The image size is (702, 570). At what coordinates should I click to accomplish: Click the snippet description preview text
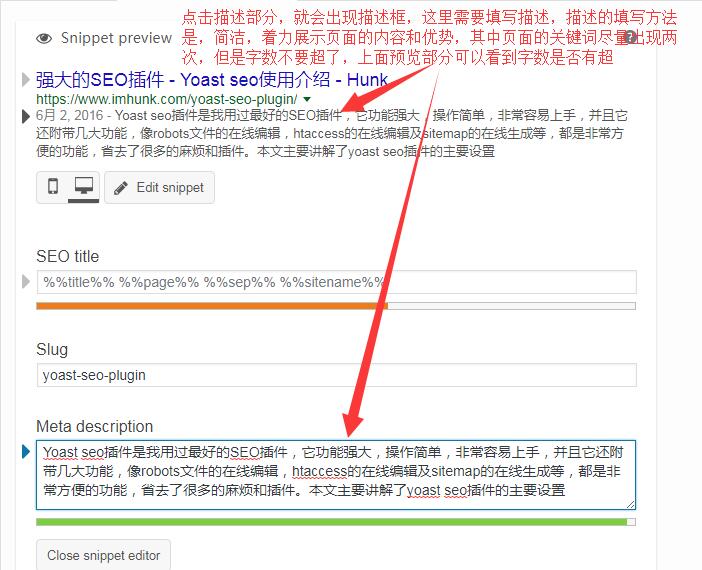click(x=331, y=133)
